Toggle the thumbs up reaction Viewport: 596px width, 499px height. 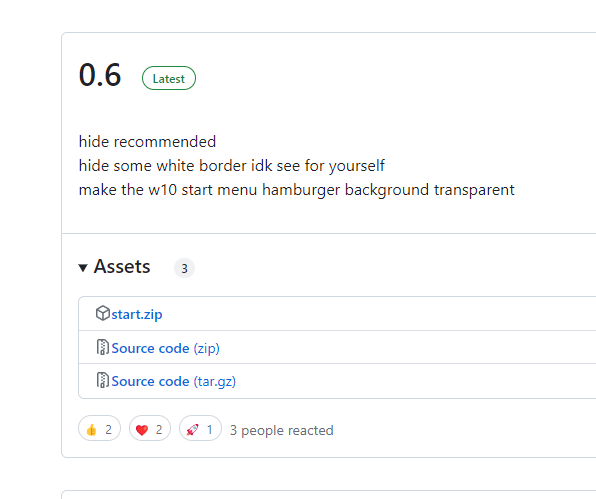tap(100, 428)
